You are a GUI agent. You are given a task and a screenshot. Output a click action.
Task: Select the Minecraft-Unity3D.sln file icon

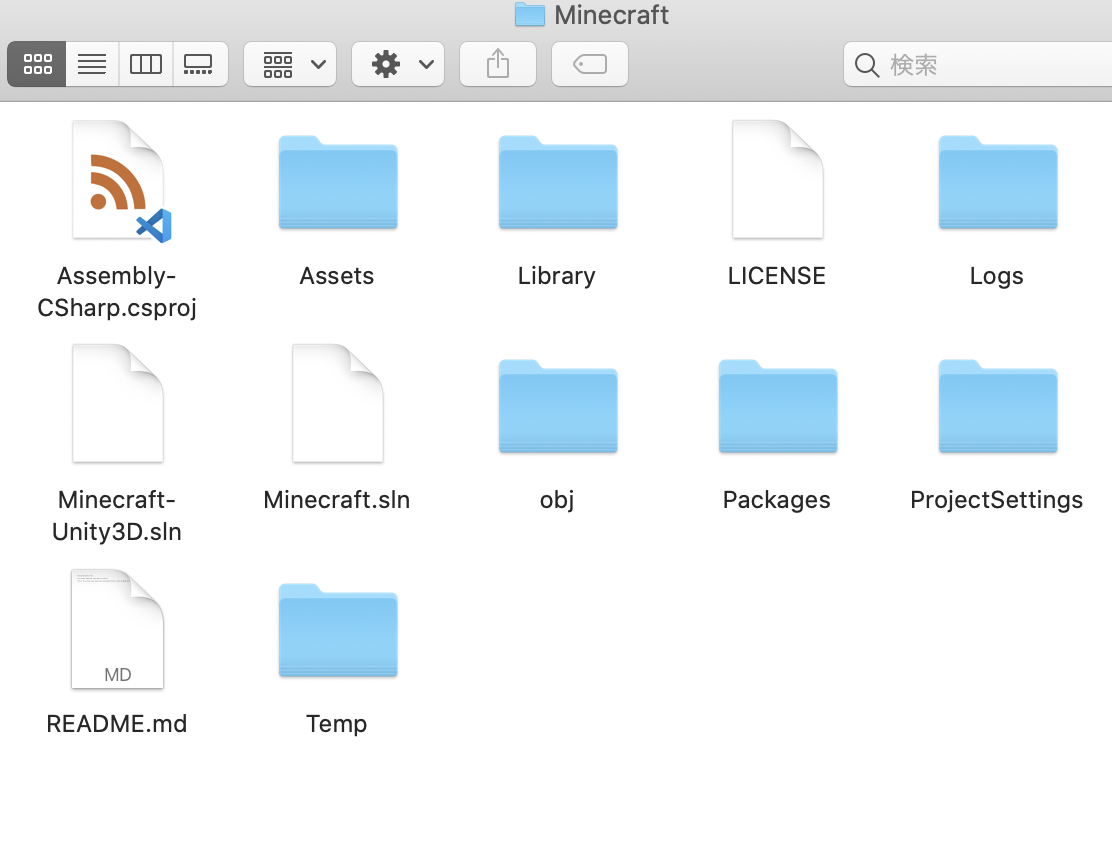point(118,404)
